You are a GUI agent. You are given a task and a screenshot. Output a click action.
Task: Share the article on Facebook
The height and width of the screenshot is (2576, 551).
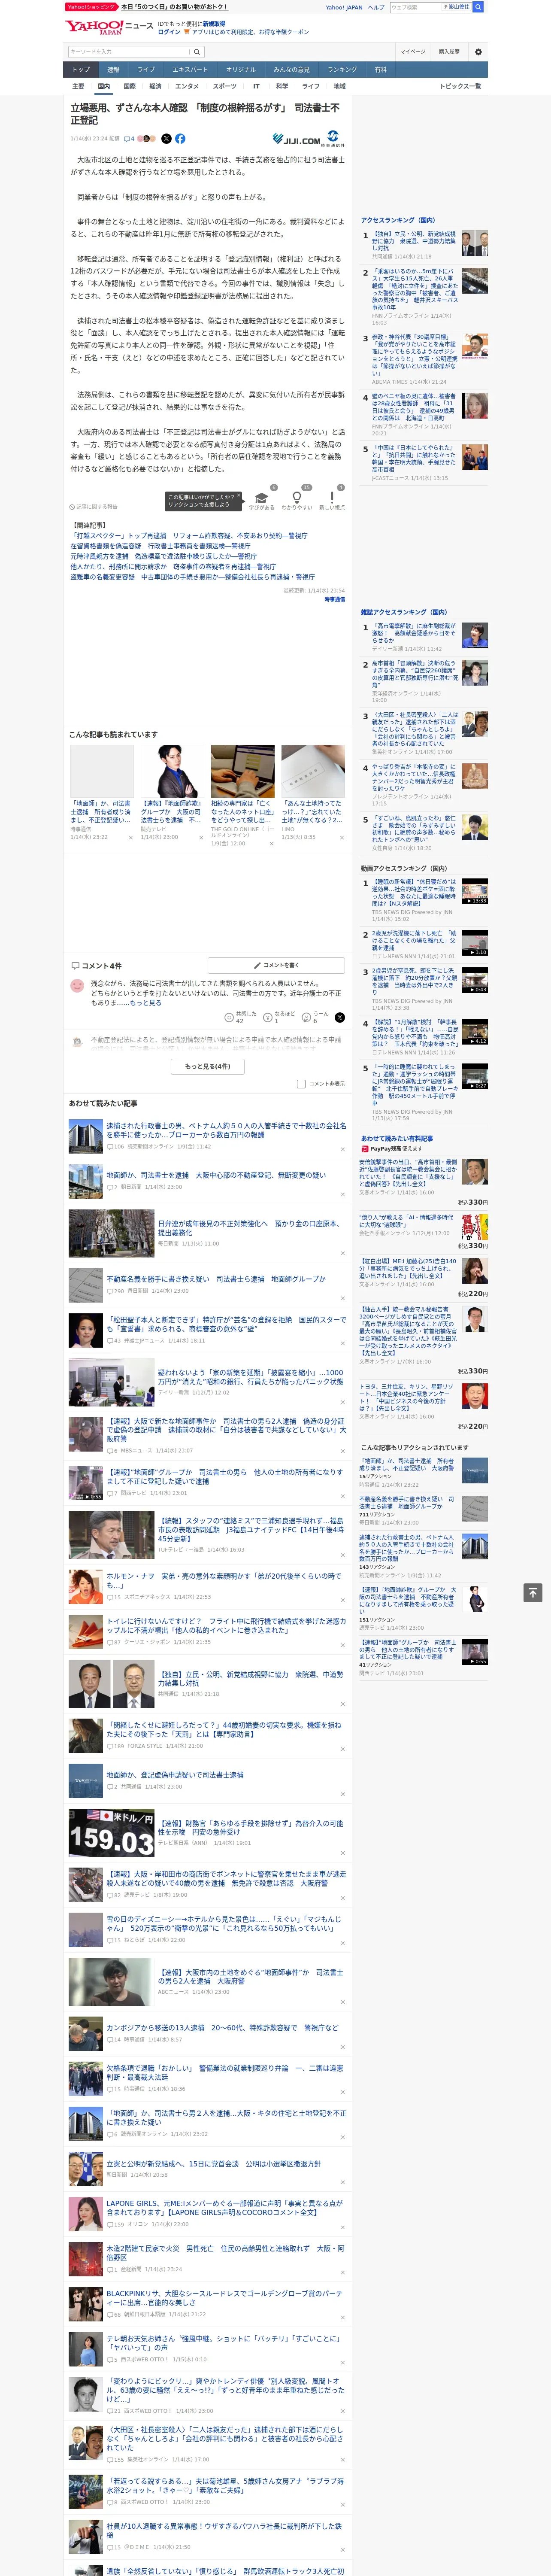(180, 139)
